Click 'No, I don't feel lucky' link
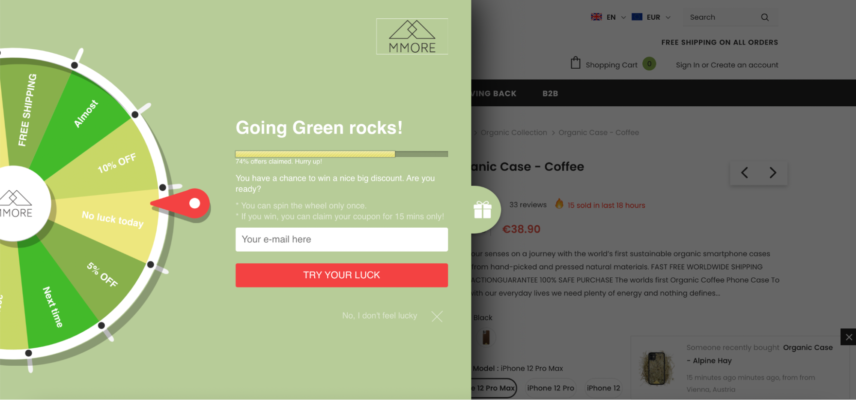This screenshot has height=400, width=856. tap(379, 315)
